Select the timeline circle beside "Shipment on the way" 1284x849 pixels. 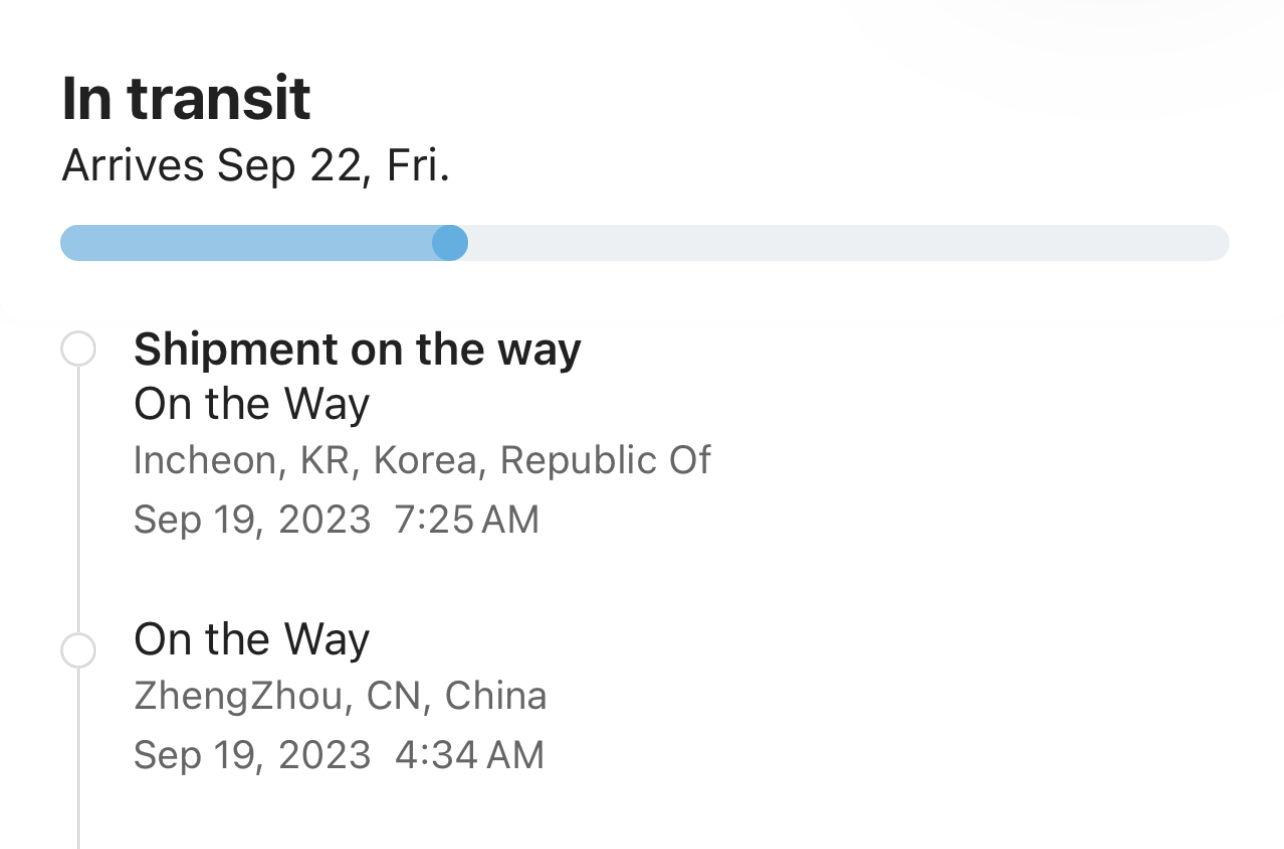click(x=78, y=350)
